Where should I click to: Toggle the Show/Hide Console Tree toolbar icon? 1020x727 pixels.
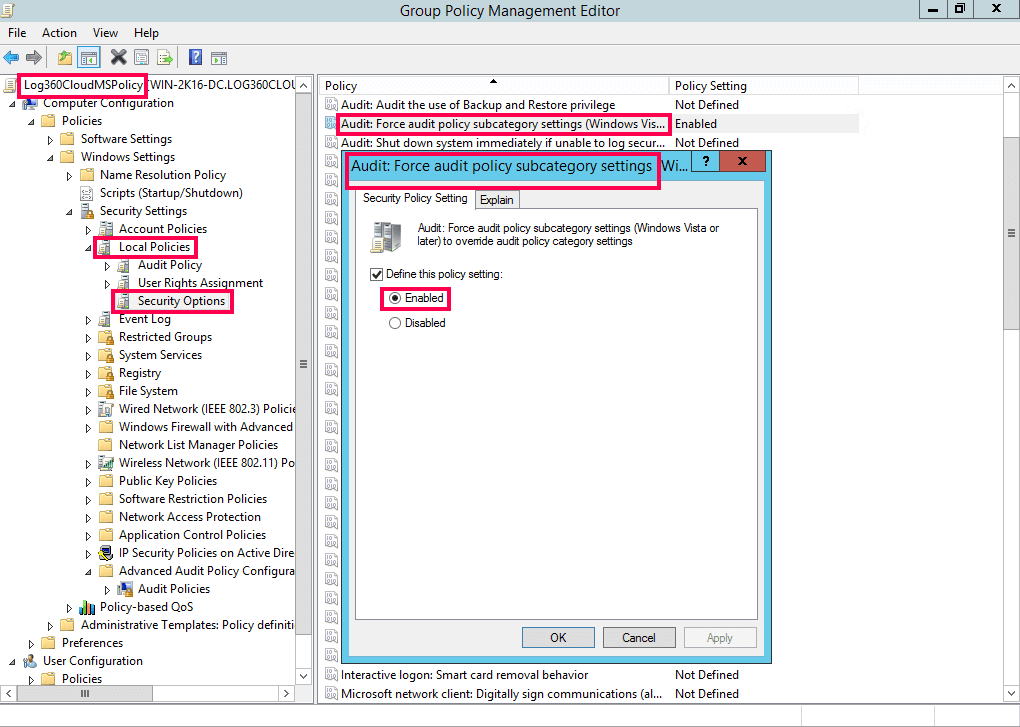tap(87, 57)
